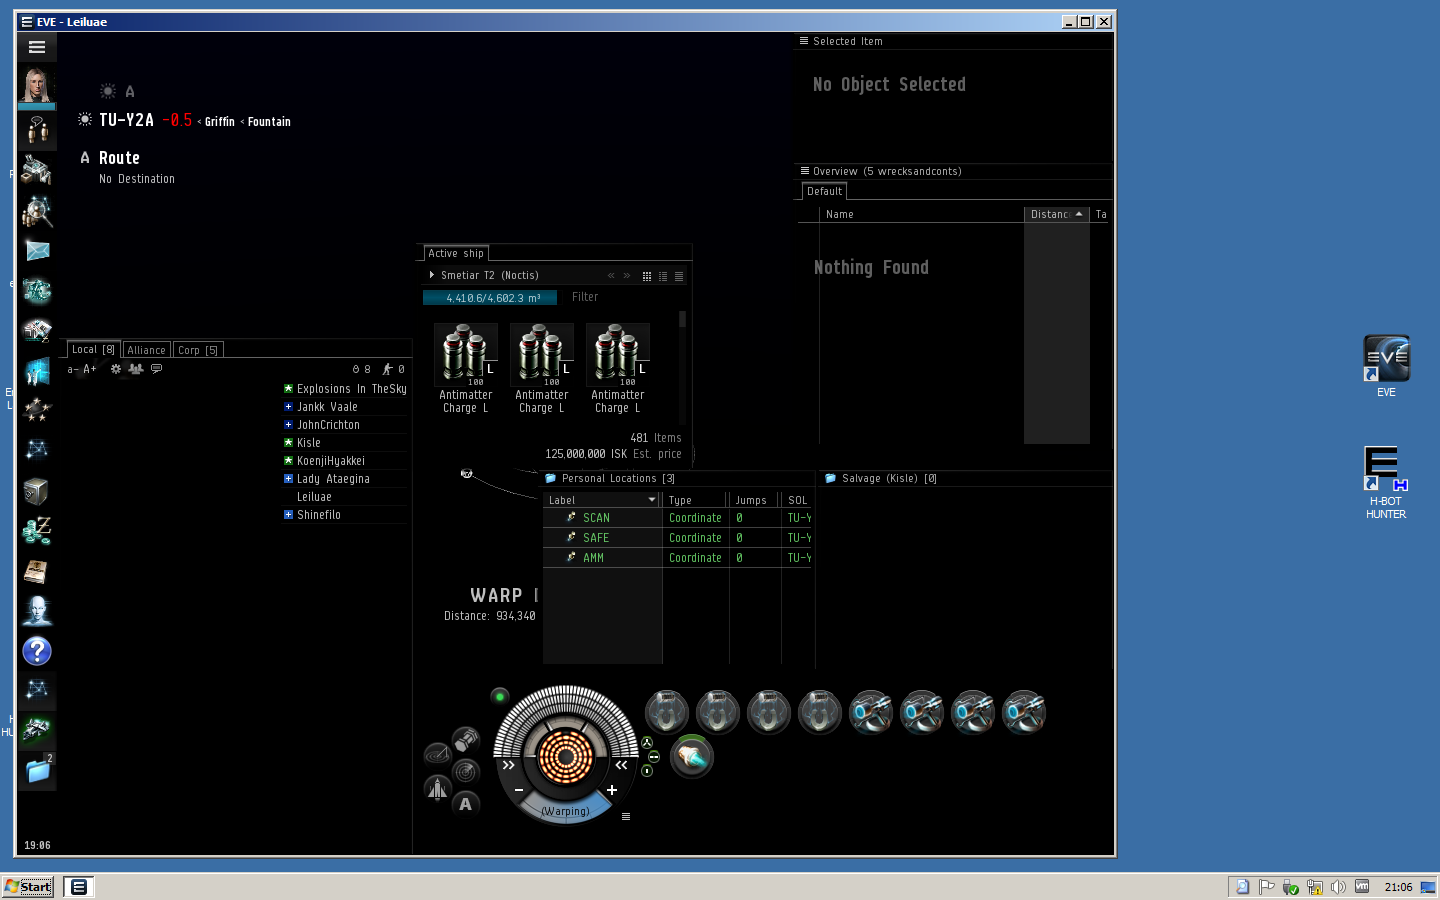Switch to the Alliance chat tab
The image size is (1440, 900).
pyautogui.click(x=147, y=350)
